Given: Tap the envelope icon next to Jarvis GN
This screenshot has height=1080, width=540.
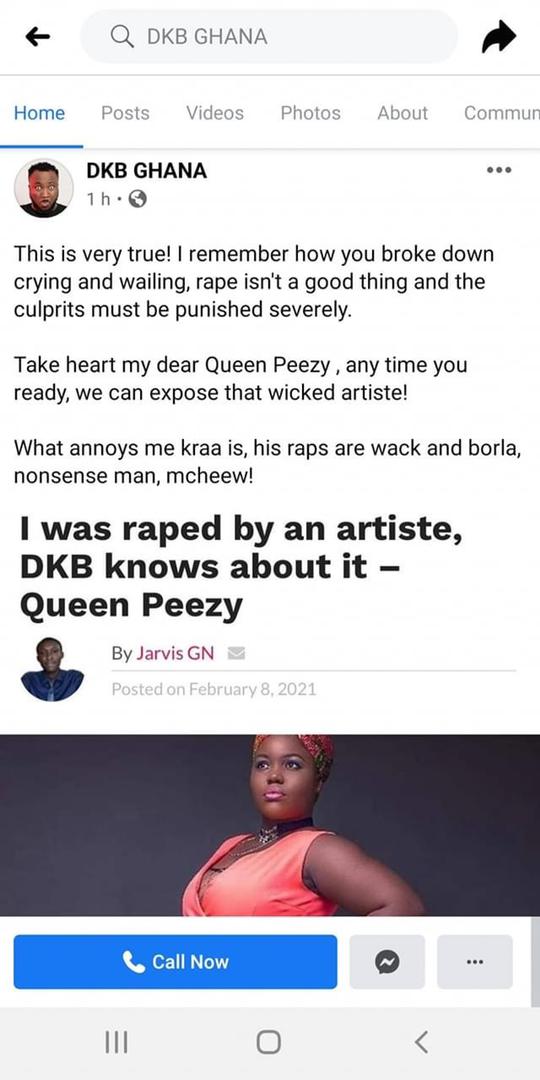Looking at the screenshot, I should pyautogui.click(x=236, y=653).
